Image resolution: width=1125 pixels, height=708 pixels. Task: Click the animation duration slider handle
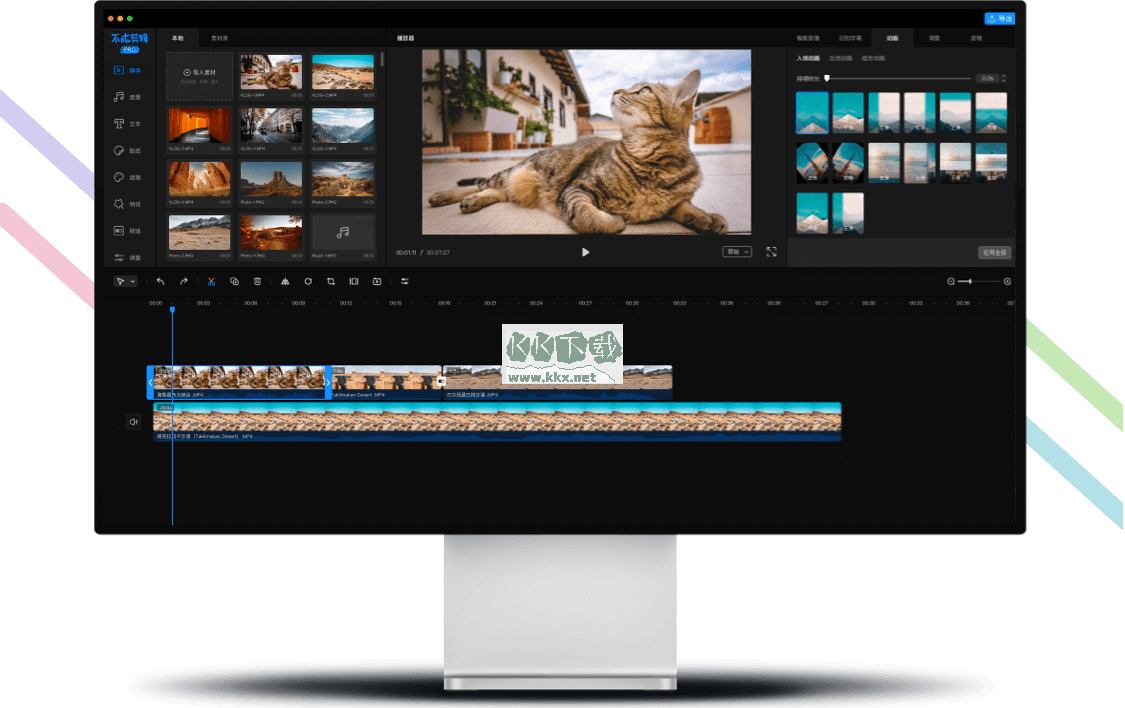[x=827, y=78]
